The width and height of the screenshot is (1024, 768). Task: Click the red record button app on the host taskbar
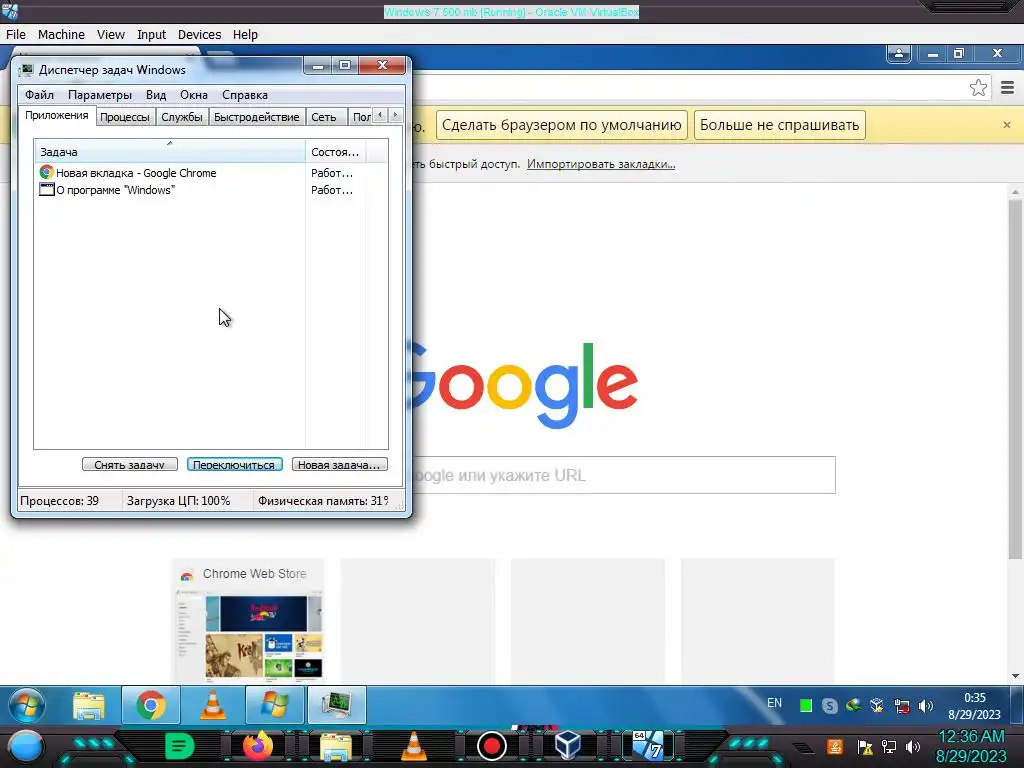[492, 746]
